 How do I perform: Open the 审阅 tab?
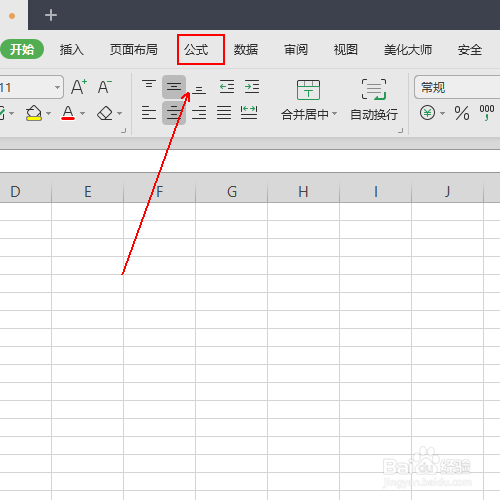pos(296,50)
